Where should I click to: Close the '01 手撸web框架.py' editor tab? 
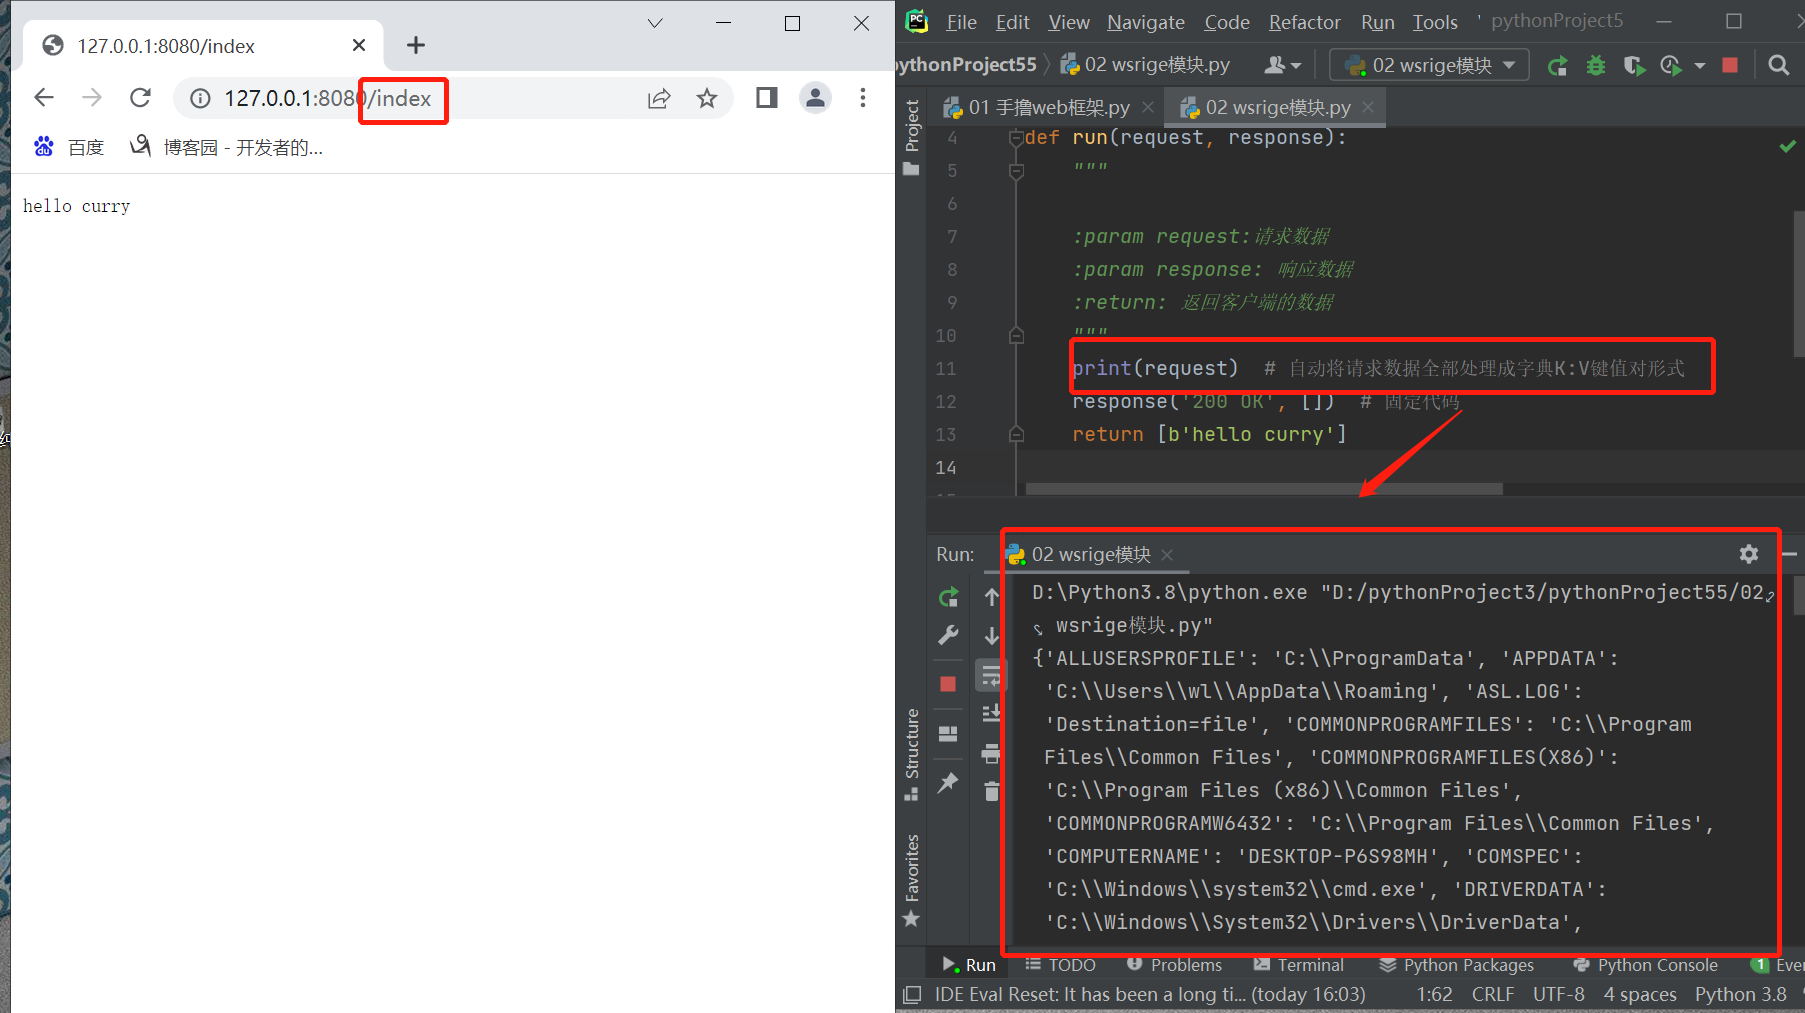pos(1147,107)
